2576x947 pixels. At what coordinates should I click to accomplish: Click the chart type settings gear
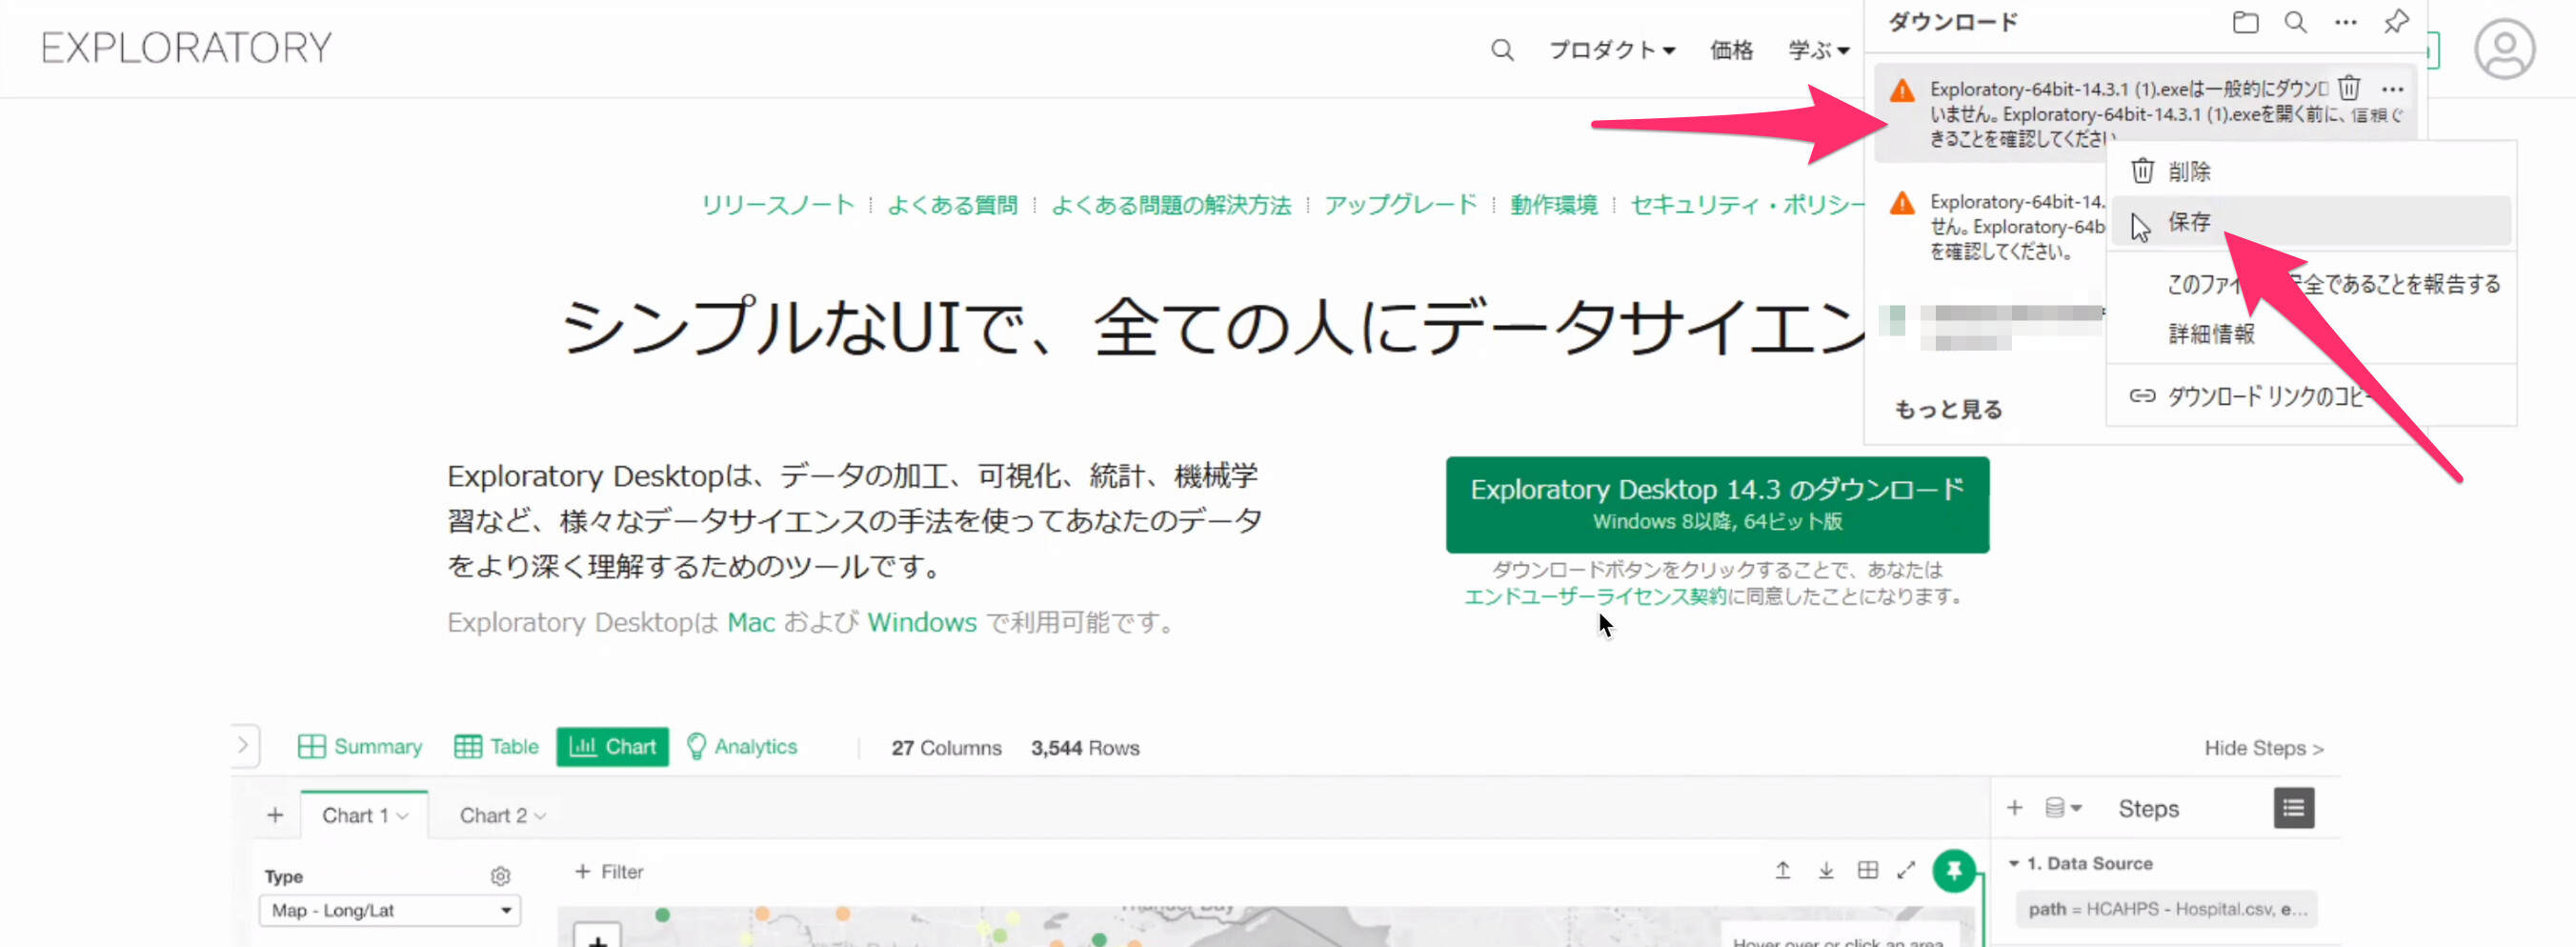click(500, 876)
